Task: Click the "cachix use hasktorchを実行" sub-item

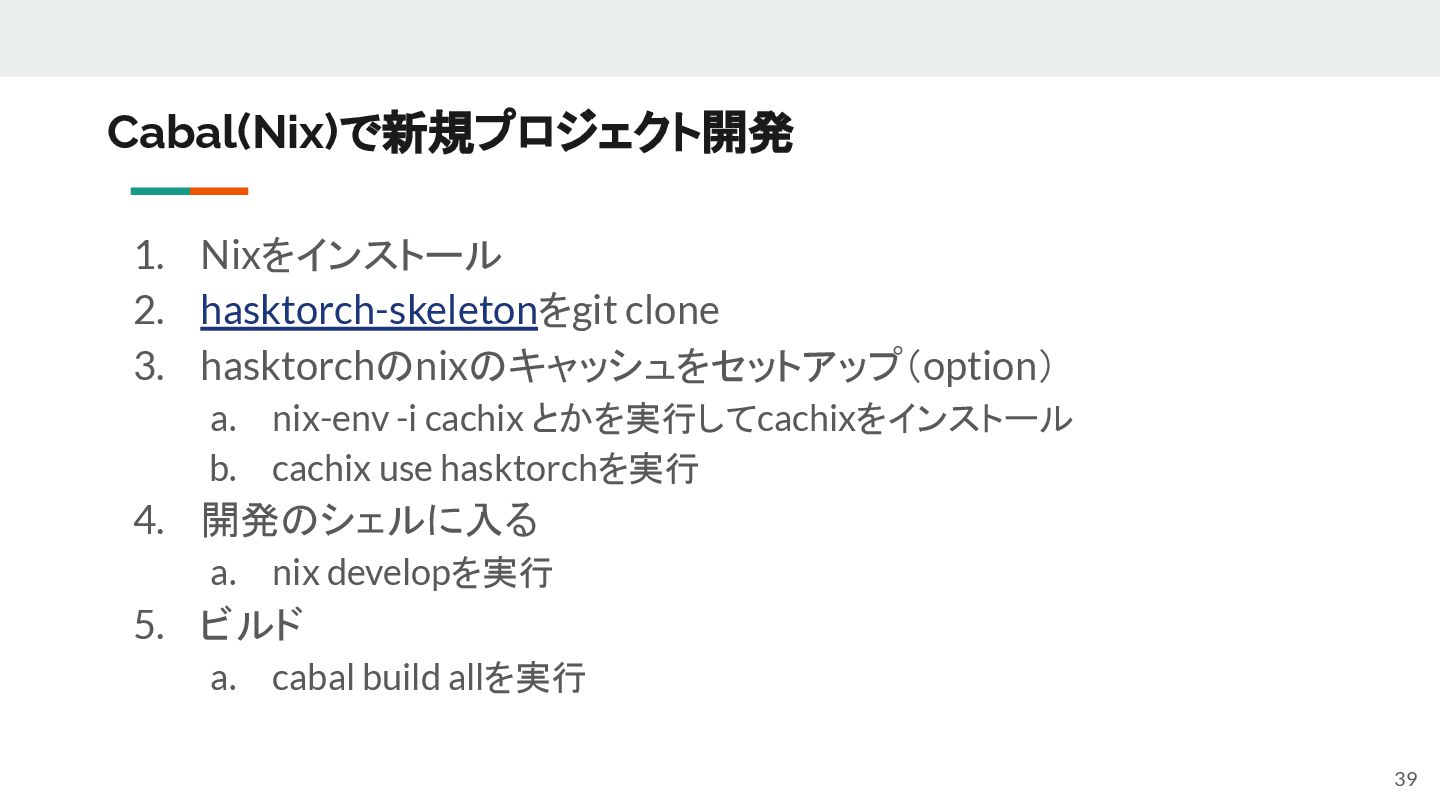Action: coord(485,469)
